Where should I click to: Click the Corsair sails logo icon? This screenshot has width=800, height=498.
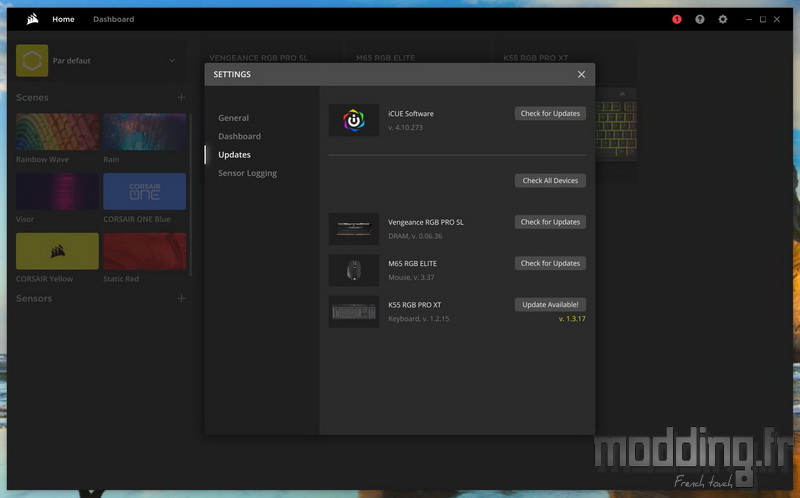click(33, 19)
